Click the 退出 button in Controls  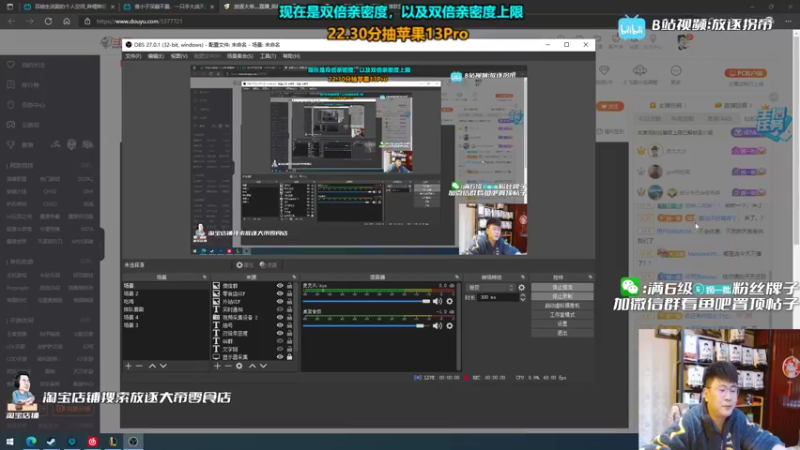(562, 333)
